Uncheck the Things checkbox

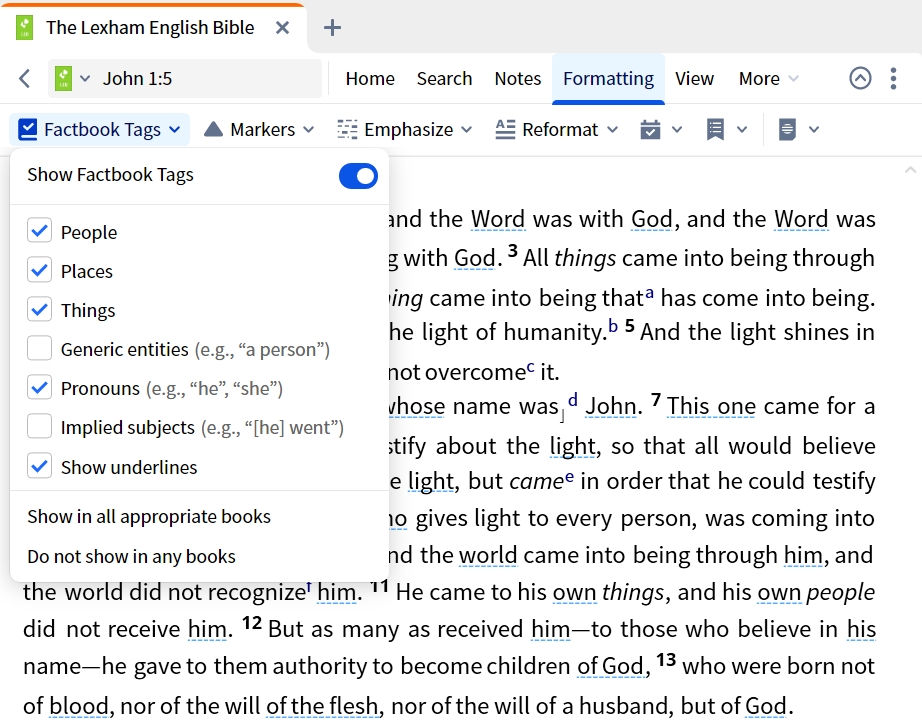click(x=39, y=309)
